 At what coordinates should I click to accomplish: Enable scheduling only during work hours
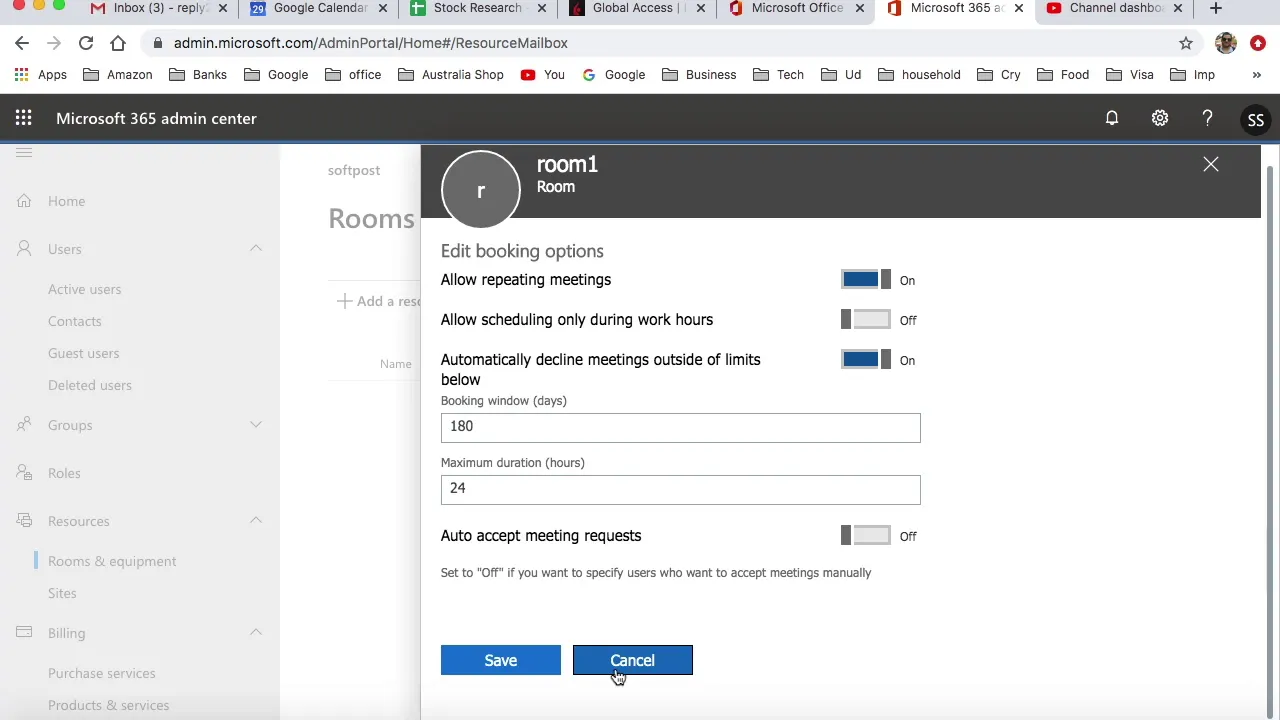pos(865,320)
